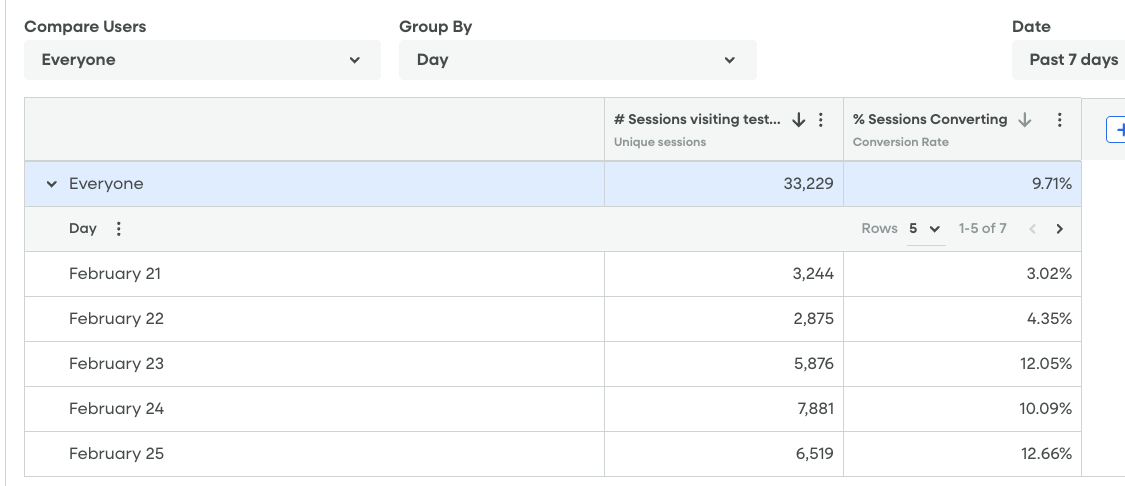This screenshot has height=486, width=1125.
Task: Open Sessions visiting column options menu
Action: 821,120
